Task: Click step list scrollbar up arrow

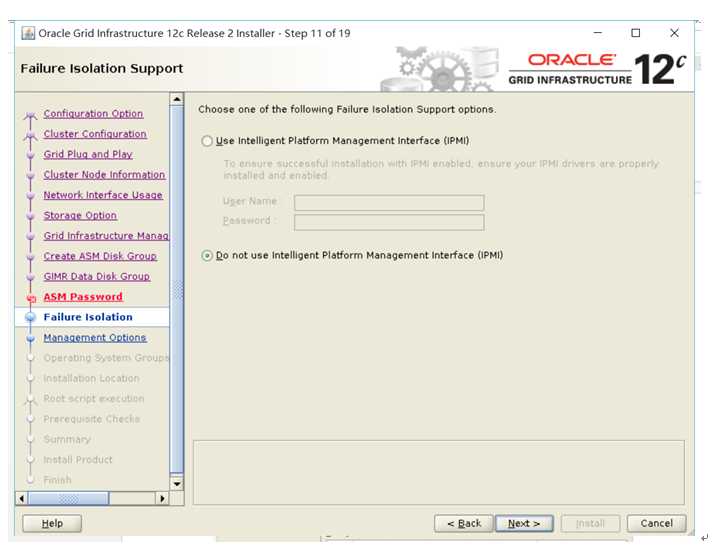Action: tap(177, 99)
